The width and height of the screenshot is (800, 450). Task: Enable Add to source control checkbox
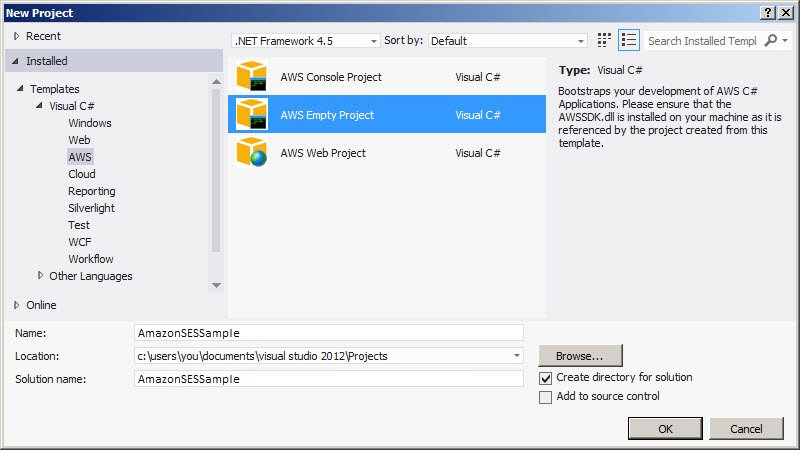click(545, 397)
